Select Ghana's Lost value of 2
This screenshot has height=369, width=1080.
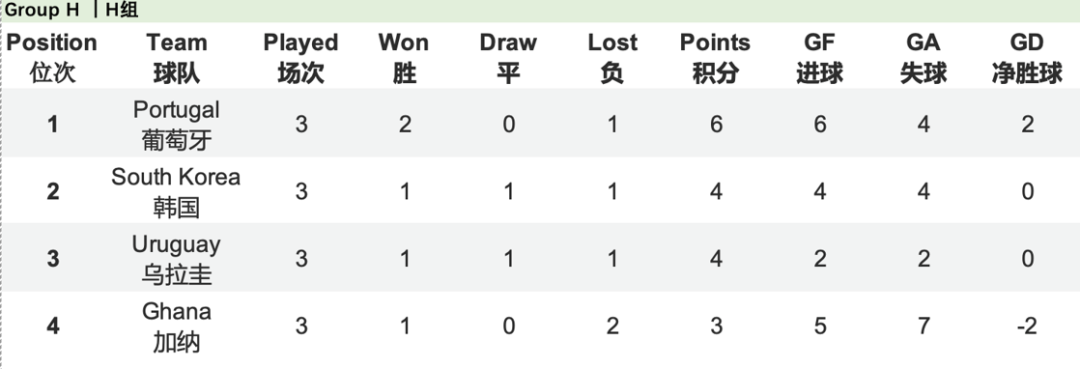tap(612, 326)
